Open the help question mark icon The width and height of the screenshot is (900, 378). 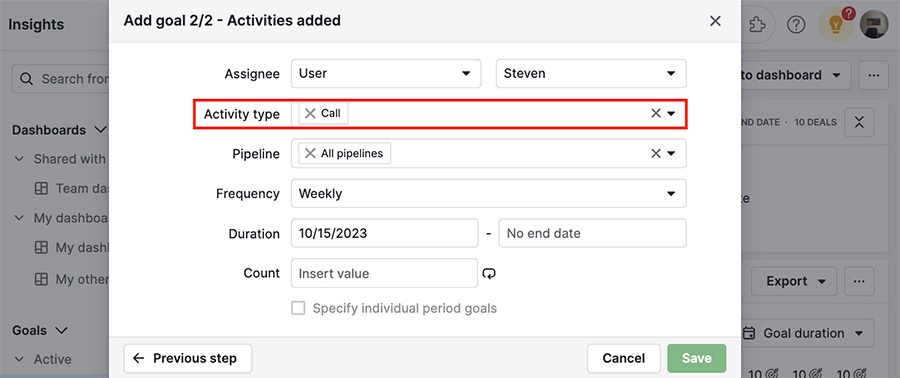pos(796,25)
